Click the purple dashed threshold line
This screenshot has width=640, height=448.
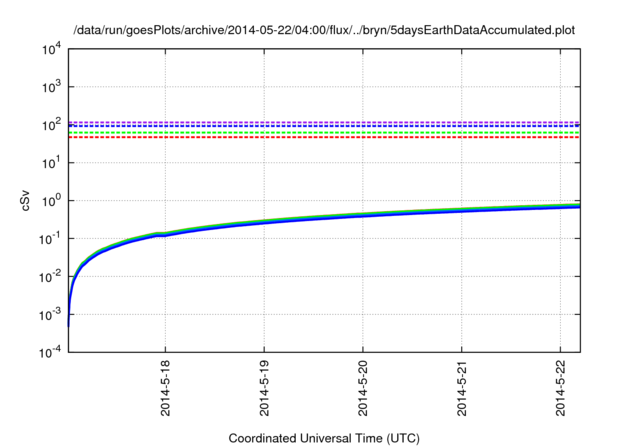click(324, 122)
